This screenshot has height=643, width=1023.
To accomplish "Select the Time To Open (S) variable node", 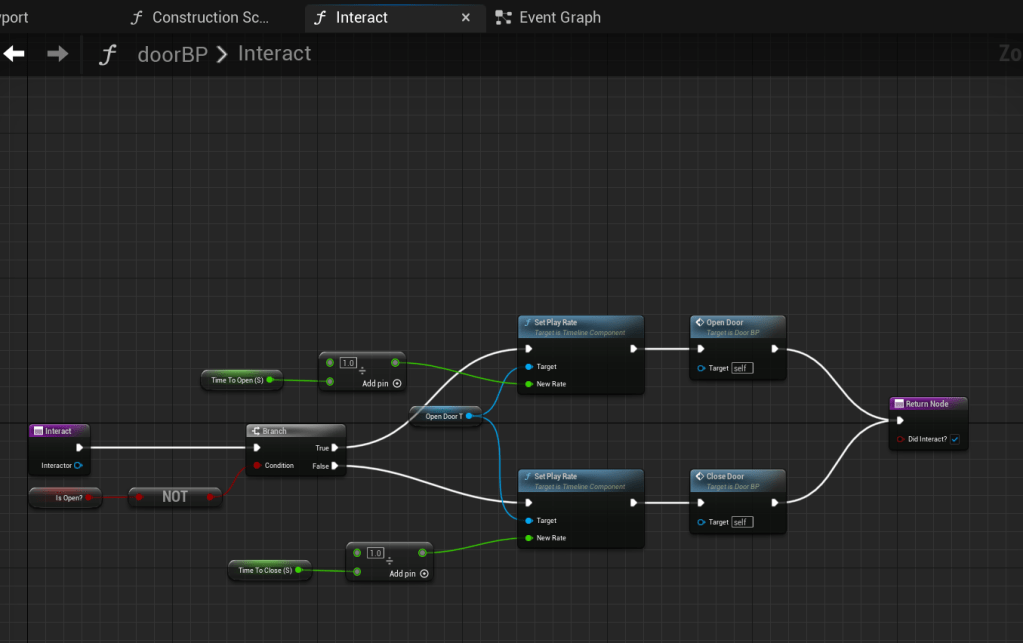I will pos(236,380).
